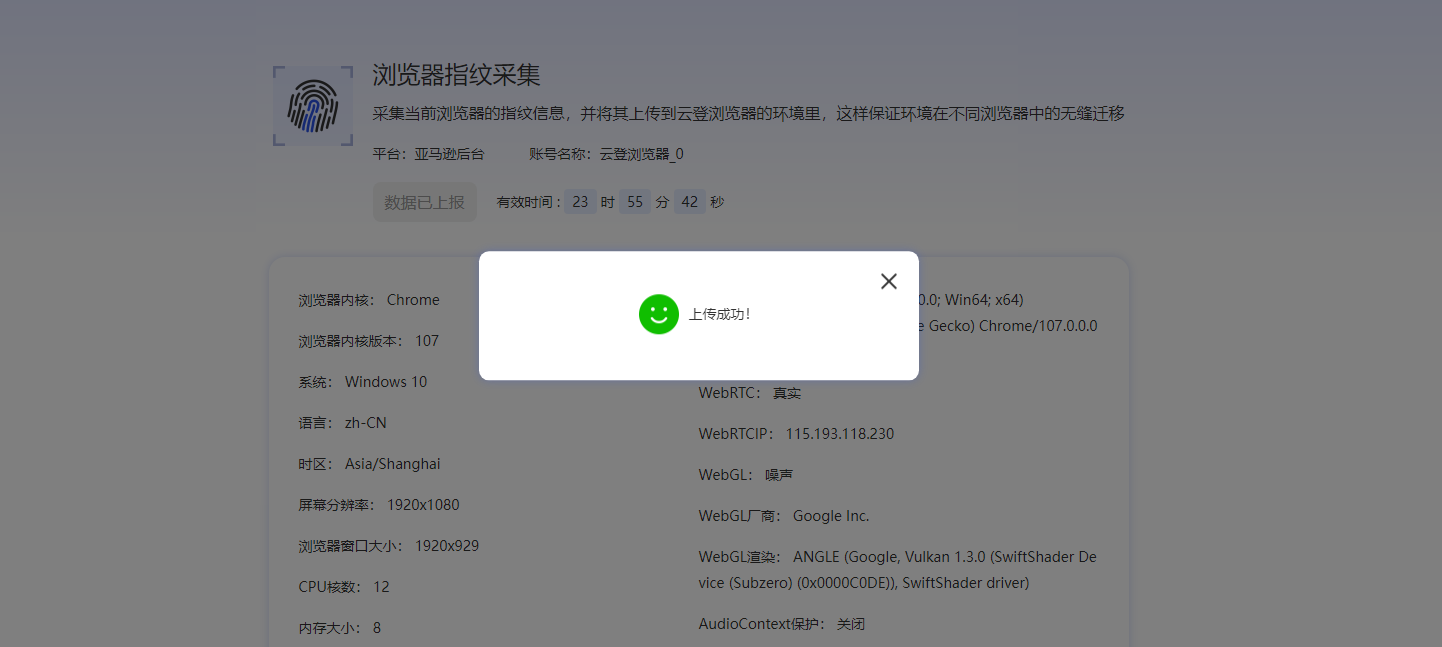Select the 系统 Windows 10 value
Image resolution: width=1442 pixels, height=647 pixels.
(x=386, y=381)
